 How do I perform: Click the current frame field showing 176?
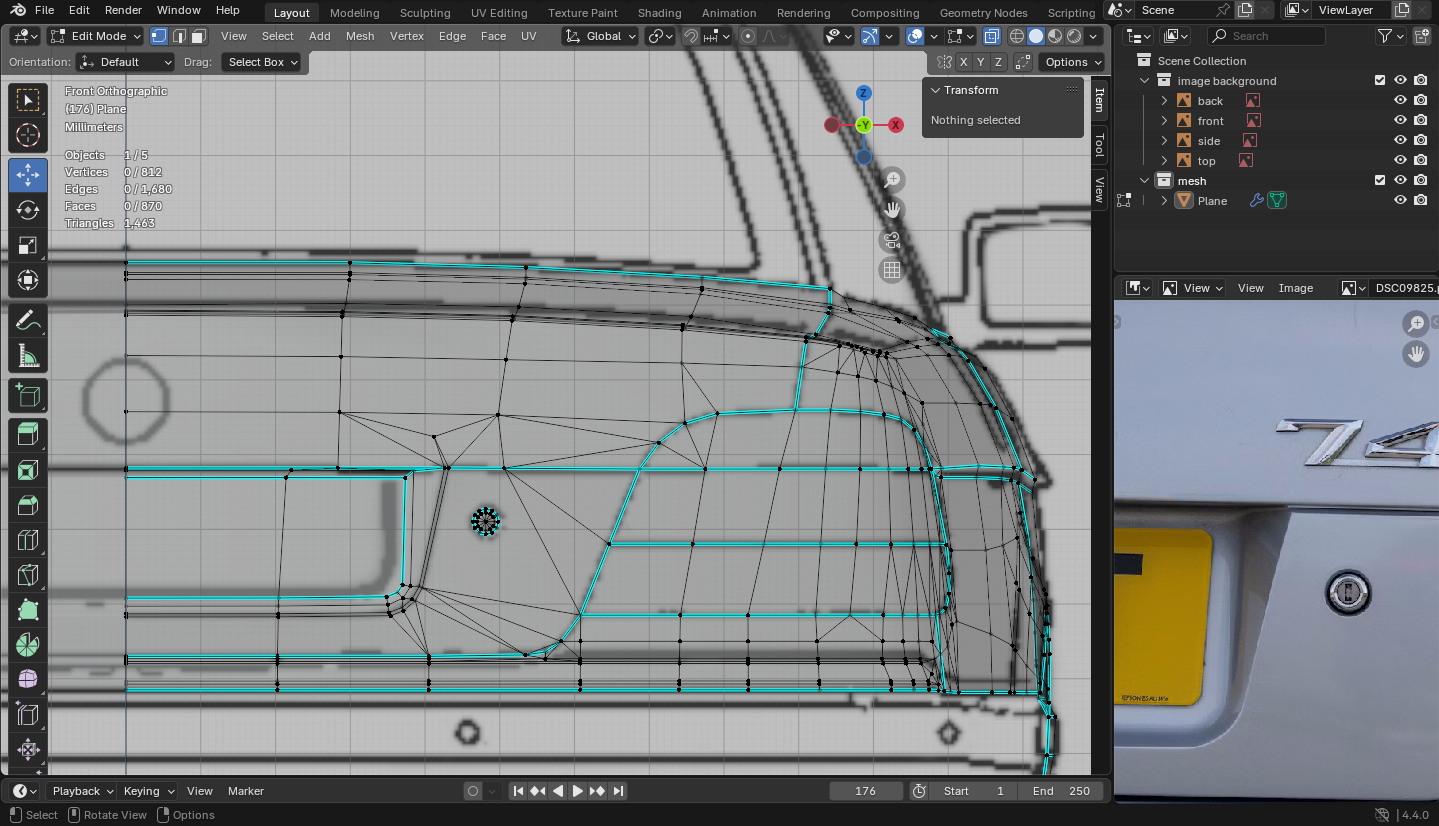click(866, 791)
